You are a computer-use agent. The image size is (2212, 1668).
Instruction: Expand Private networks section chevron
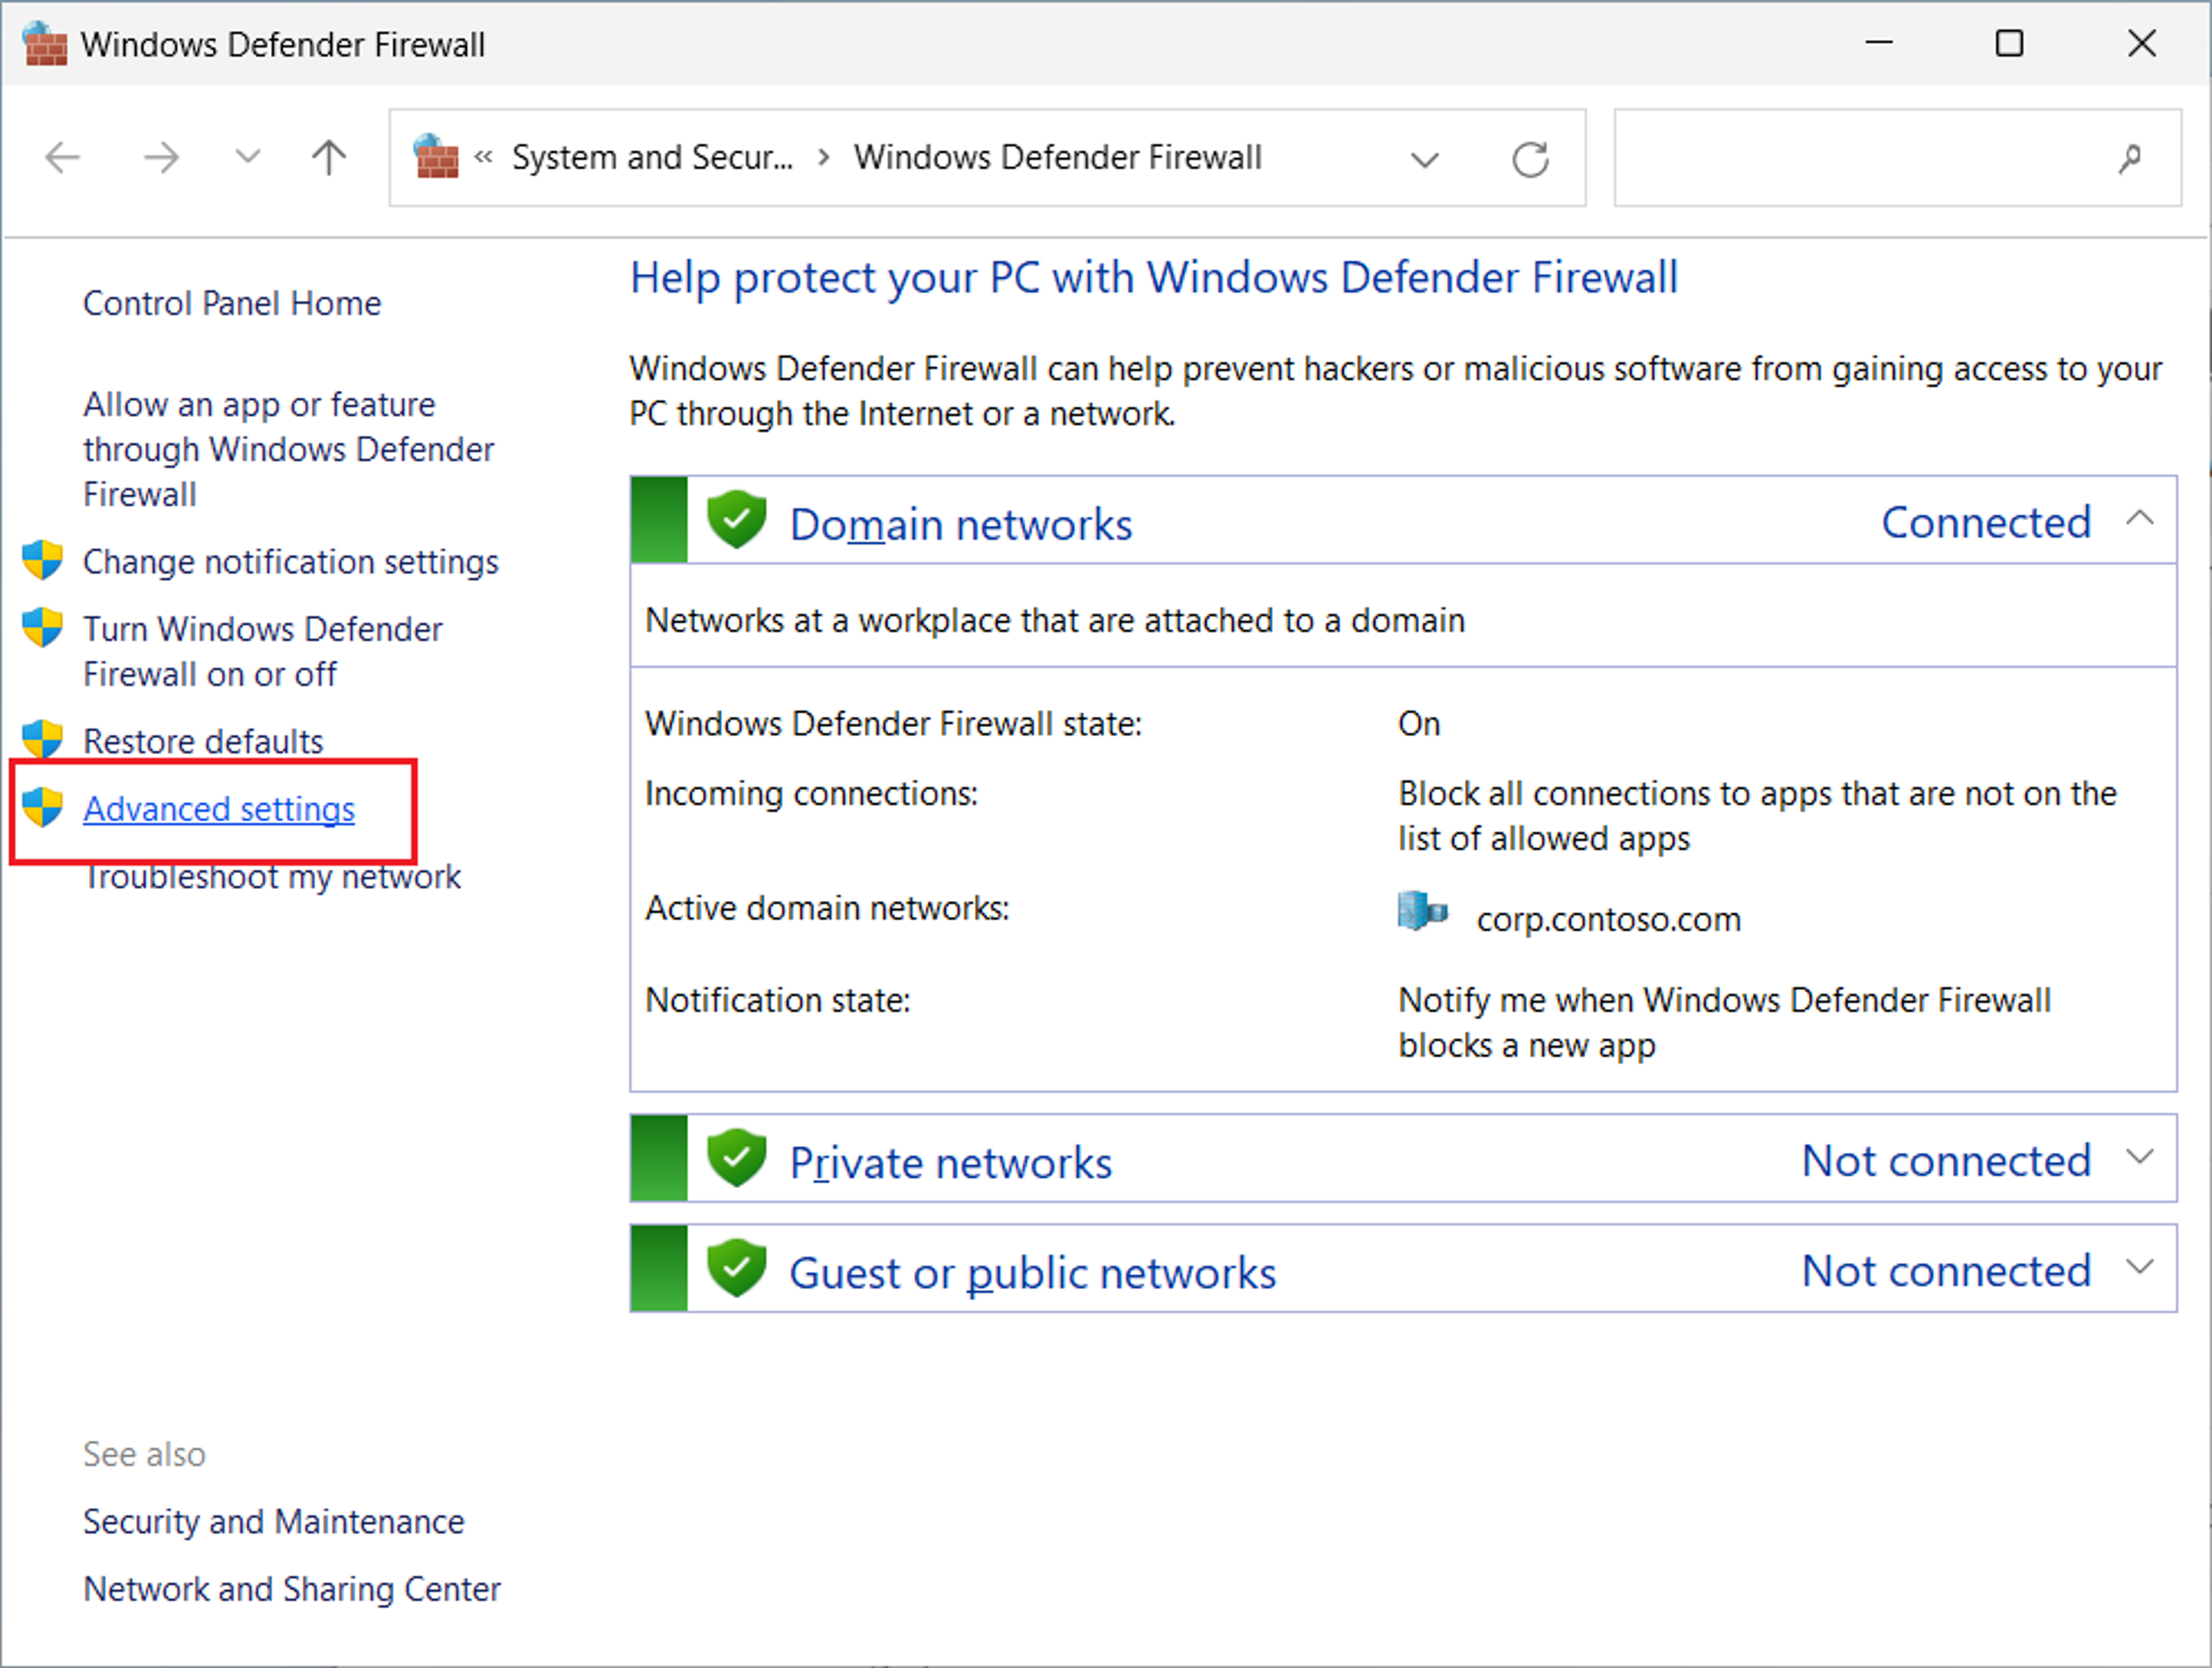pyautogui.click(x=2139, y=1157)
